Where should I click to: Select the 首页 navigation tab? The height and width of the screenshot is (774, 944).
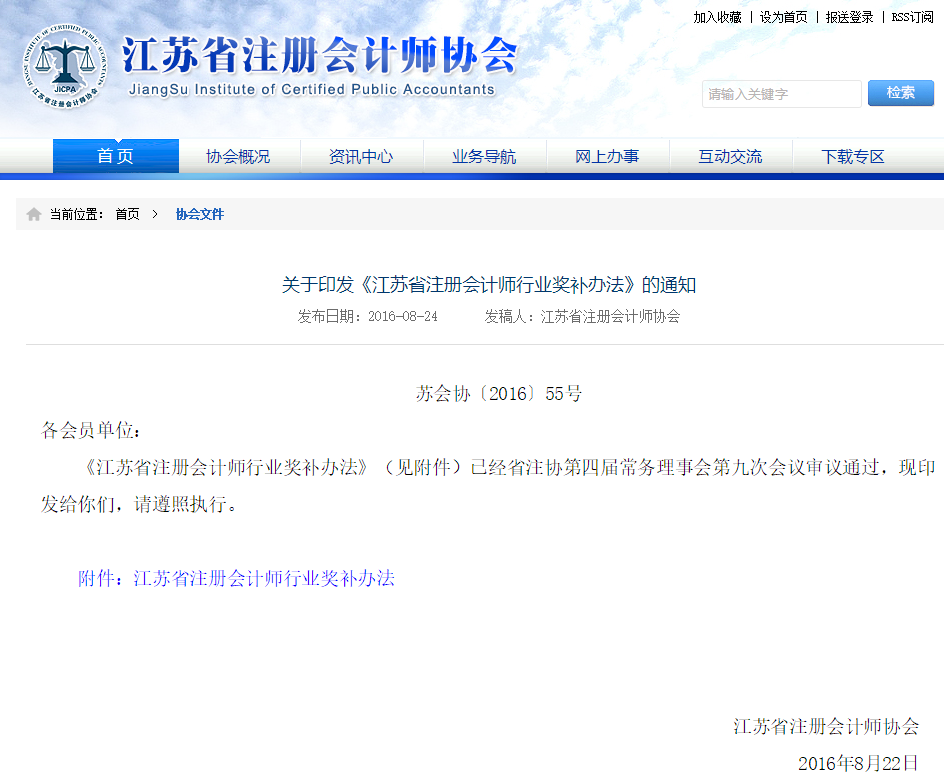click(x=115, y=156)
